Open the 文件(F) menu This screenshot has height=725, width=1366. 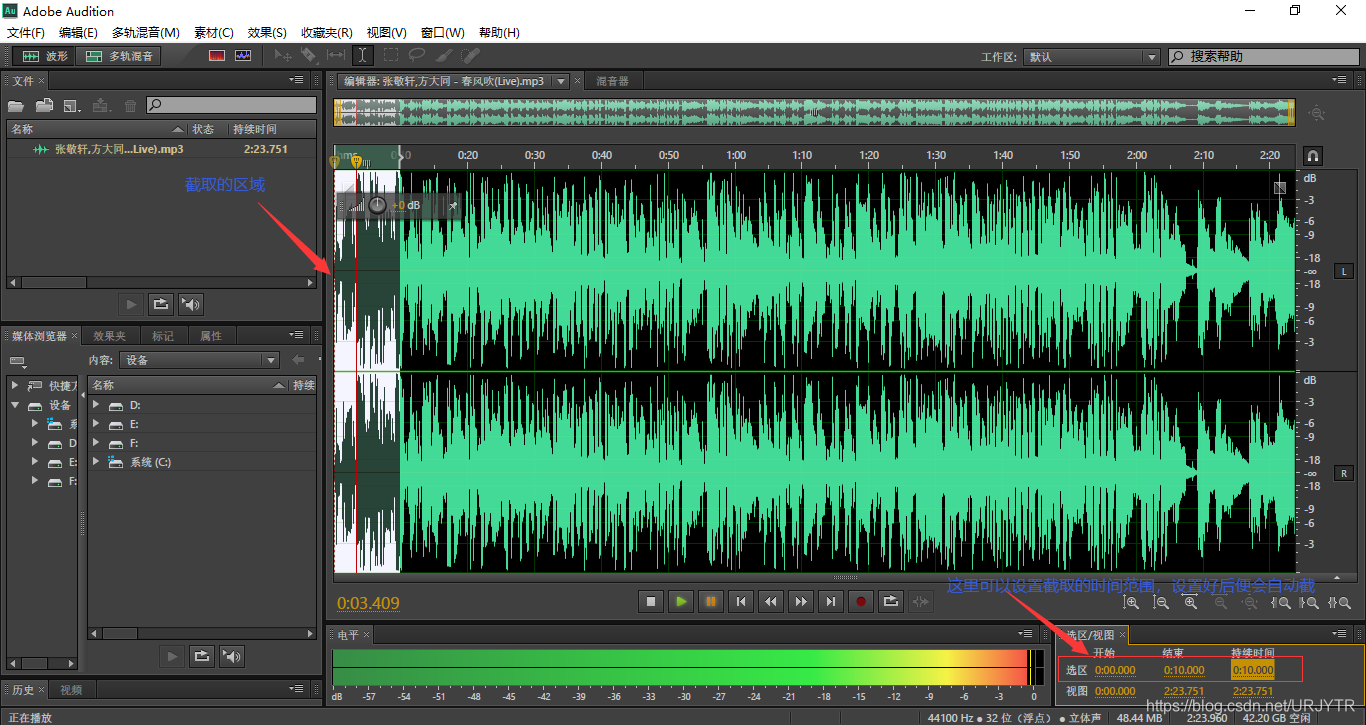(x=26, y=33)
